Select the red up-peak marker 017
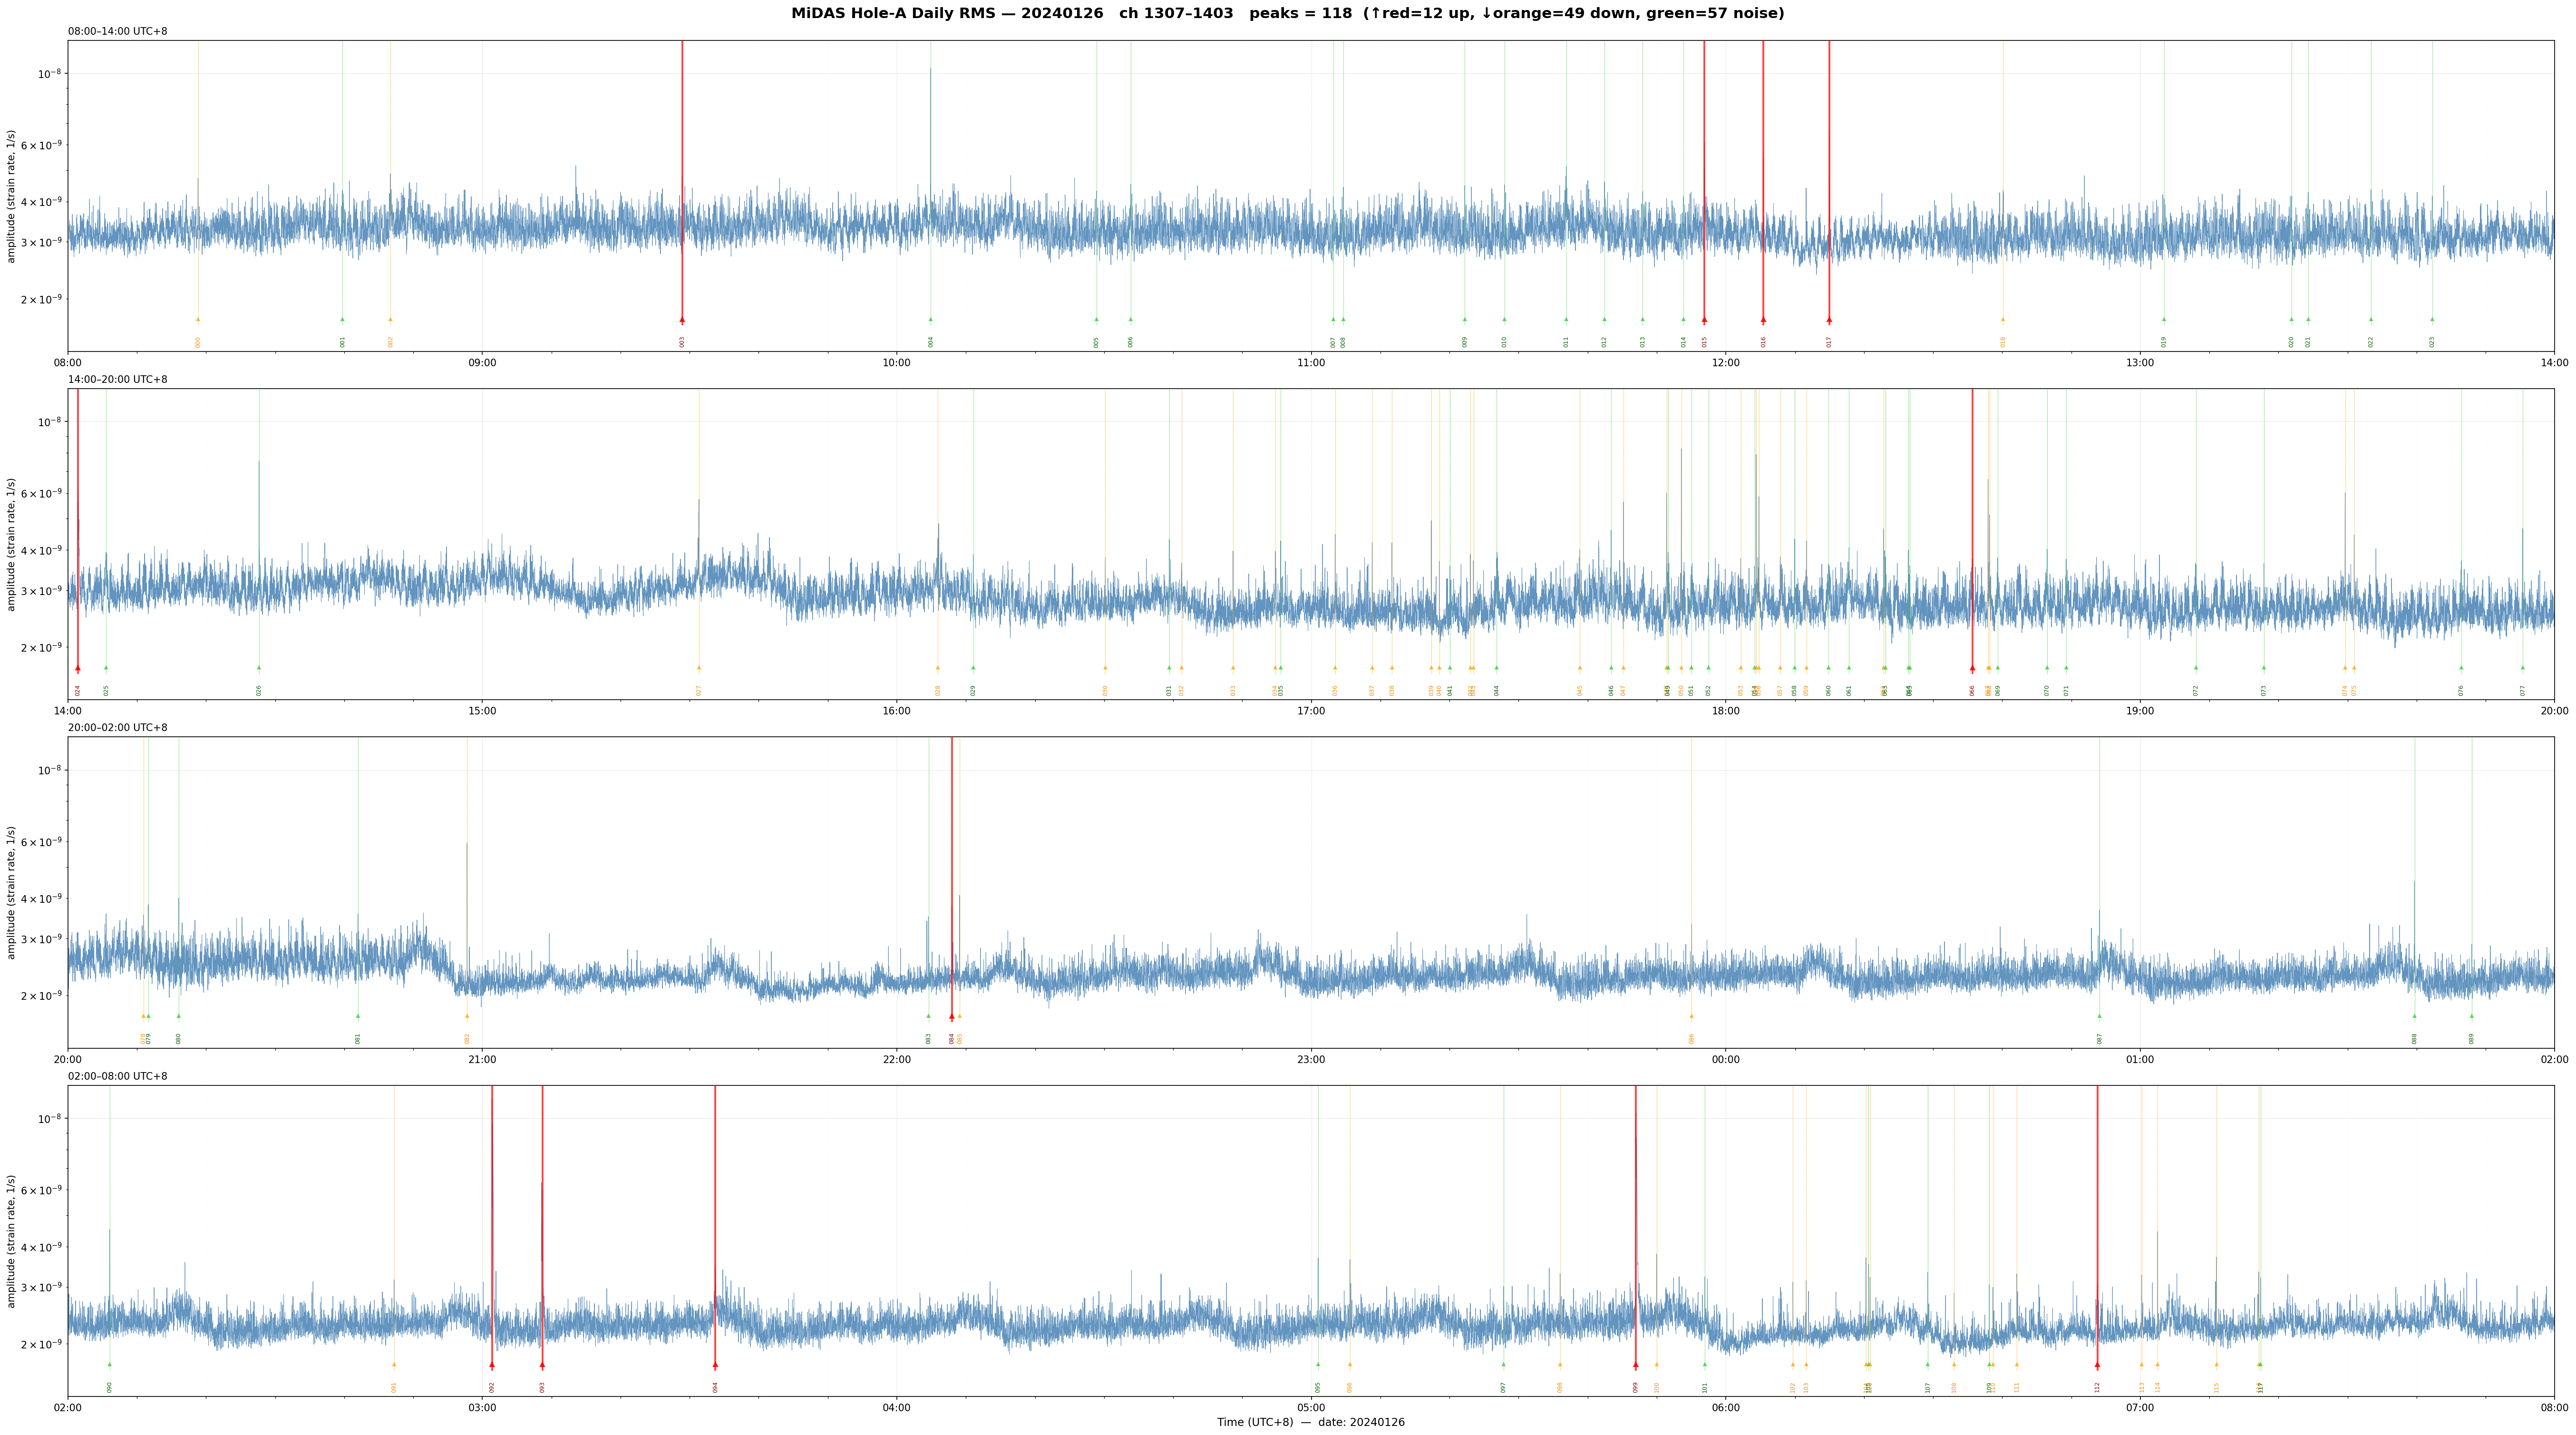Image resolution: width=2576 pixels, height=1435 pixels. 1829,320
